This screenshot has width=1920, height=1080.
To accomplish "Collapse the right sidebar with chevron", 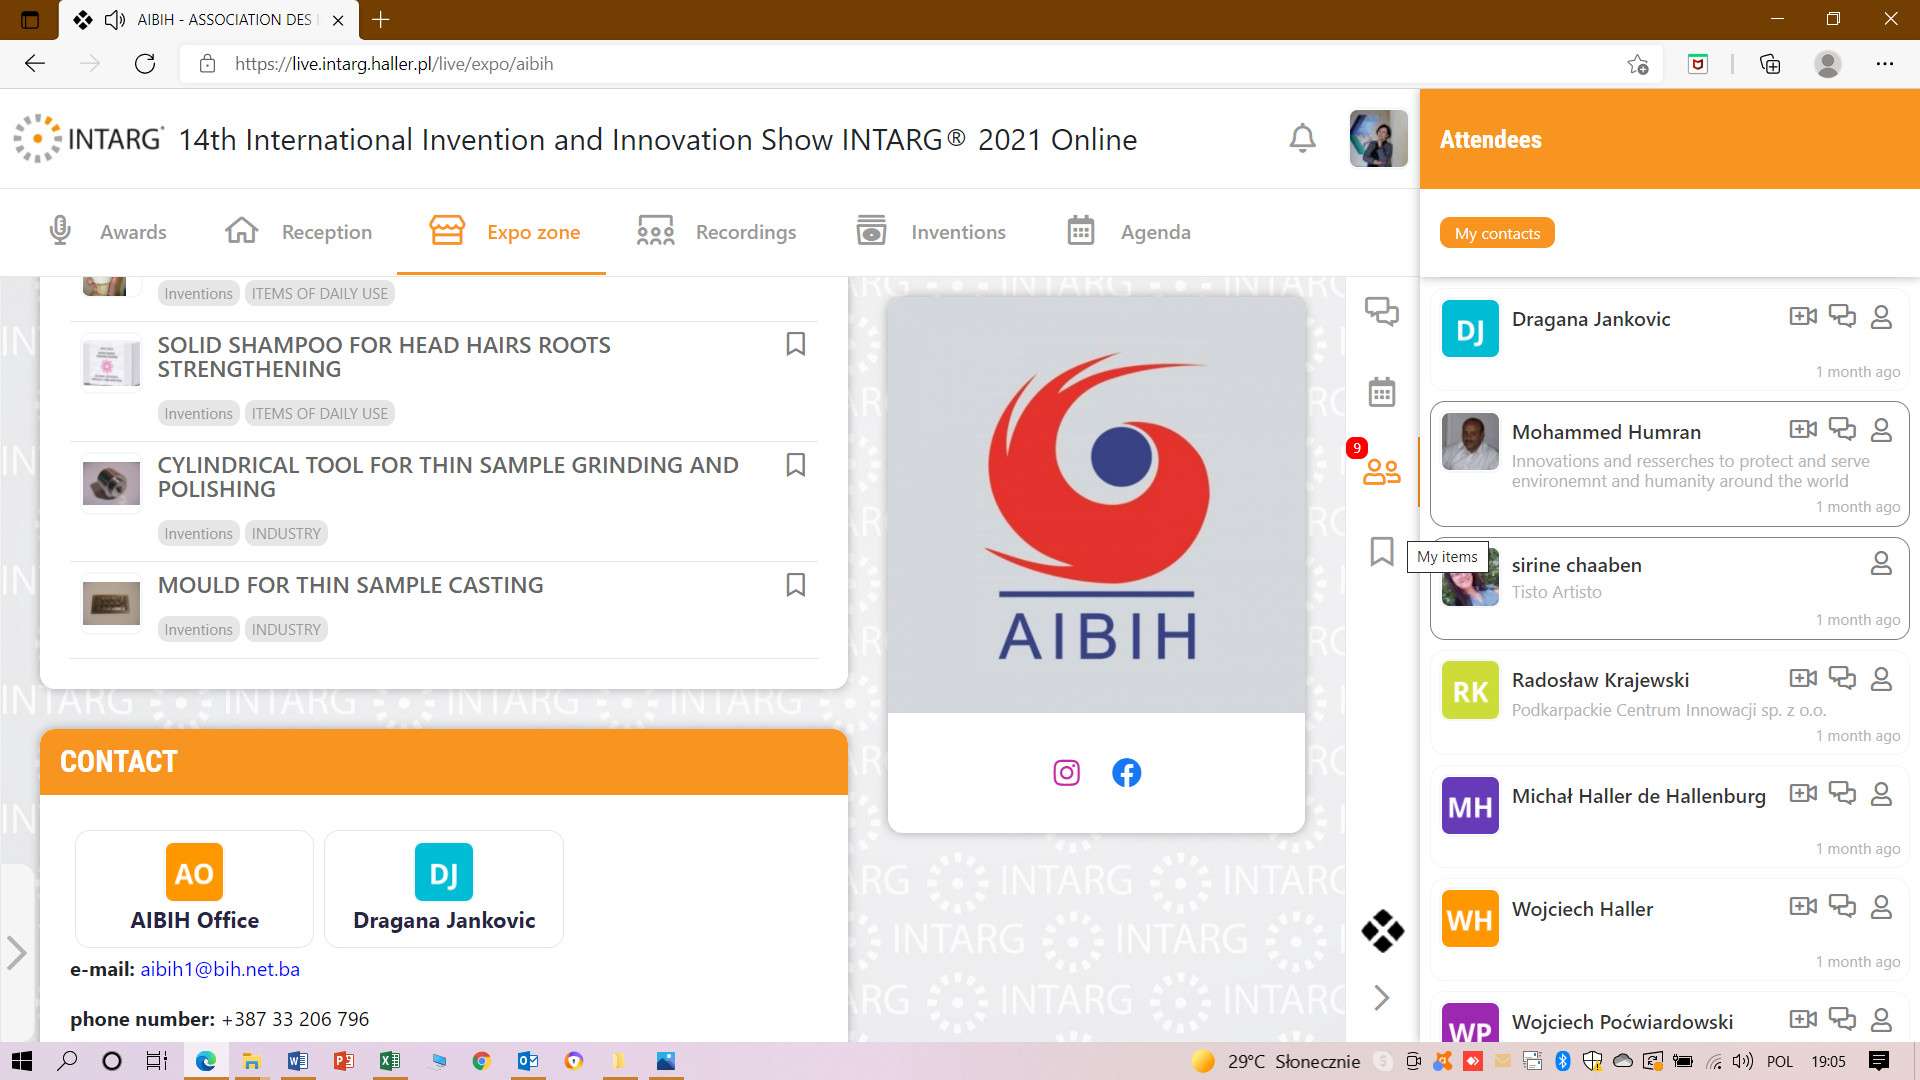I will tap(1382, 997).
